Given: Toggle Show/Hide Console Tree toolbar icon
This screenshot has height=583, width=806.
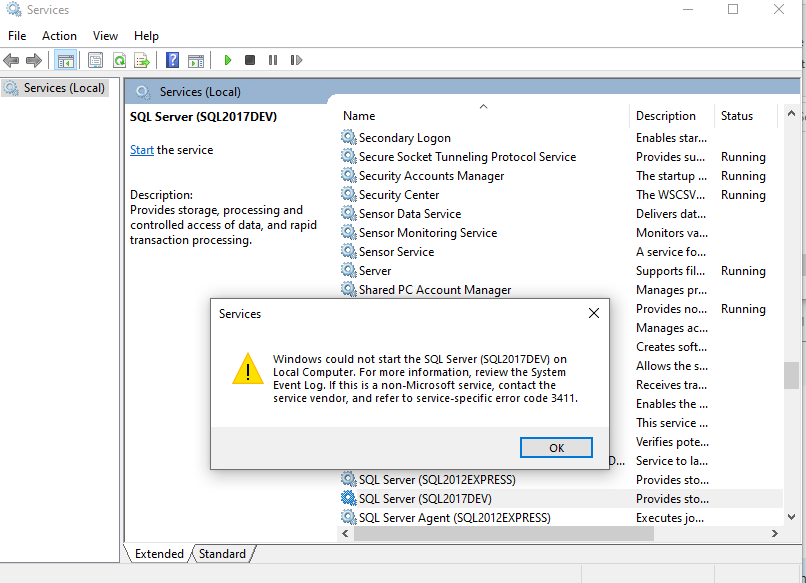Looking at the screenshot, I should (x=65, y=60).
